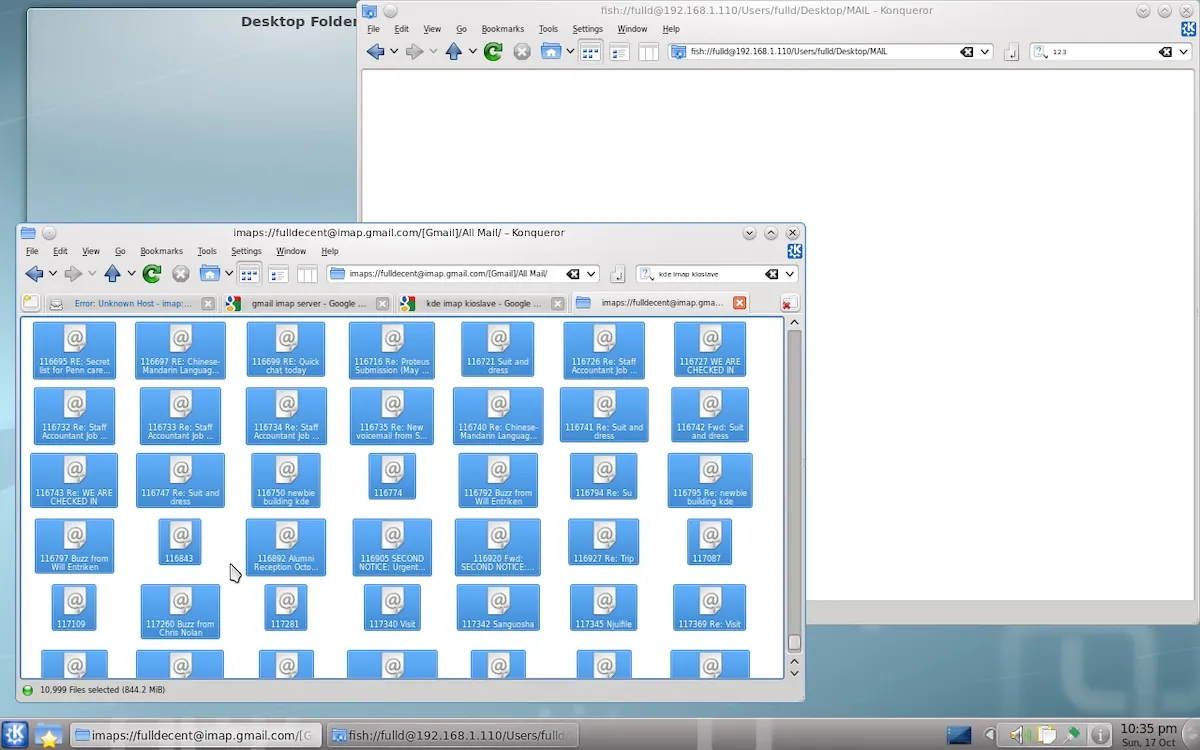1200x750 pixels.
Task: Stop loading in the fish MAIL window
Action: tap(522, 52)
